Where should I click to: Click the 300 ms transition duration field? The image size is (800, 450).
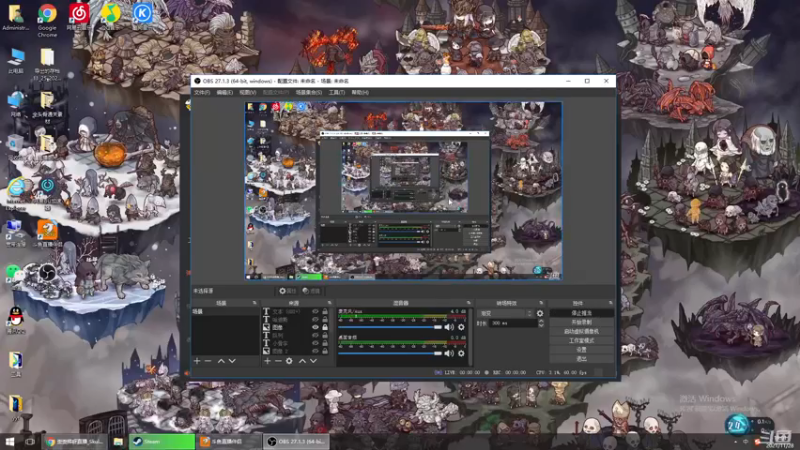[513, 323]
